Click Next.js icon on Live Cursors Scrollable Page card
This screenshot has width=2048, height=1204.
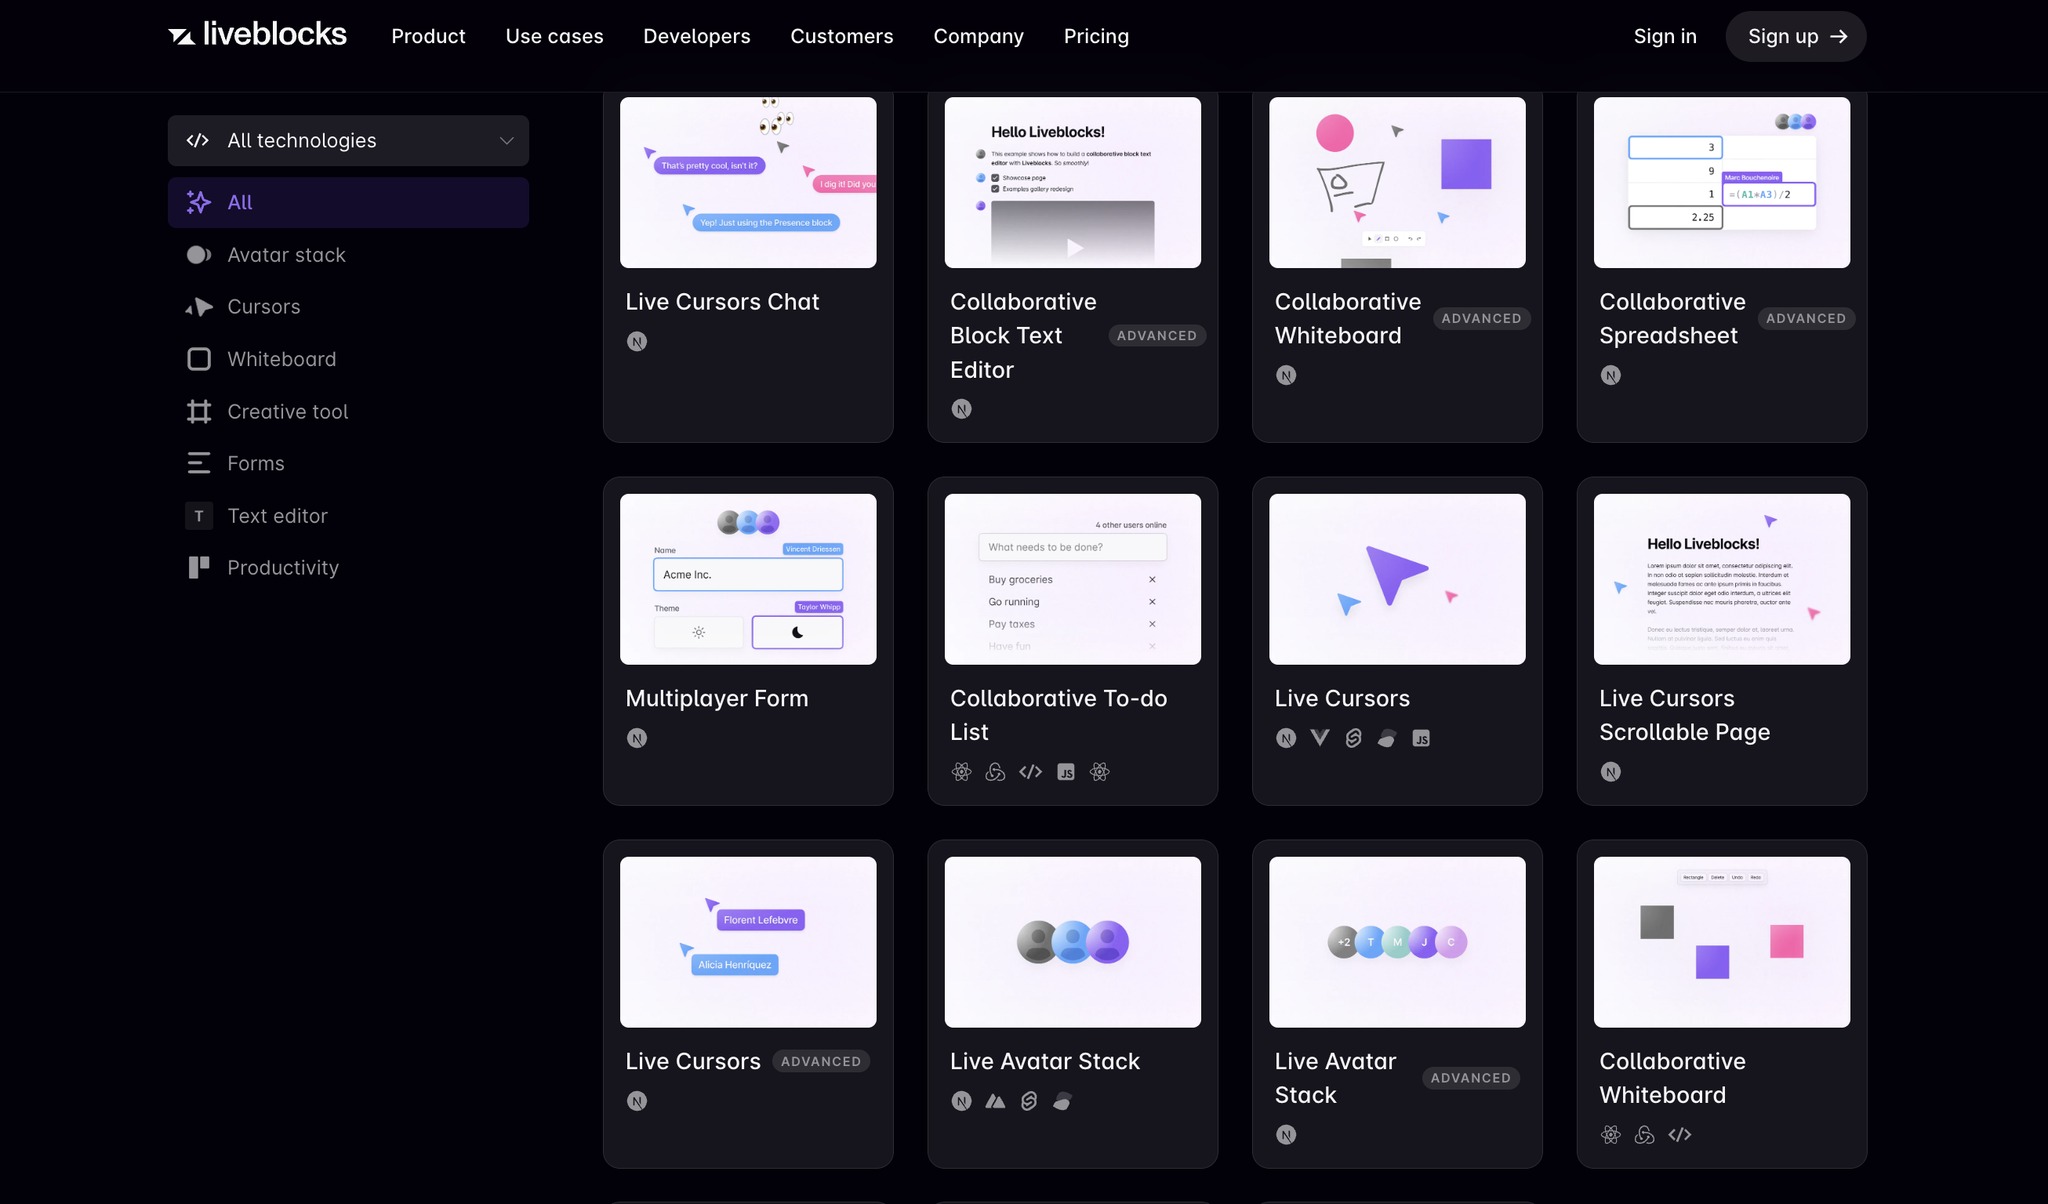pyautogui.click(x=1610, y=772)
